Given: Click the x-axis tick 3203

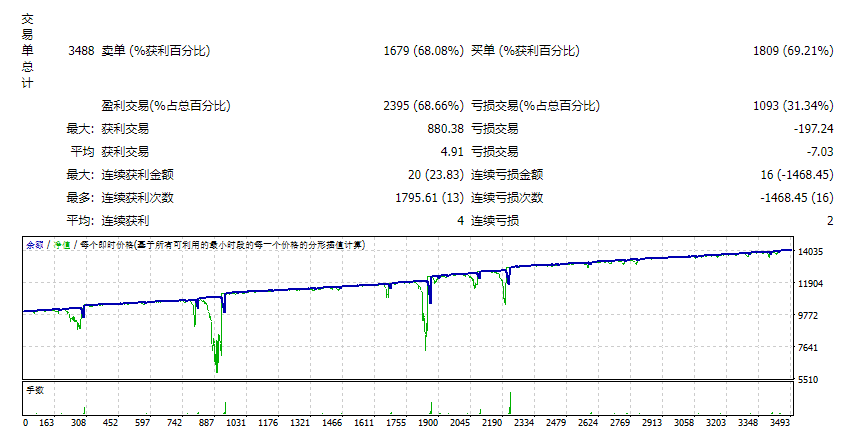Looking at the screenshot, I should (716, 422).
